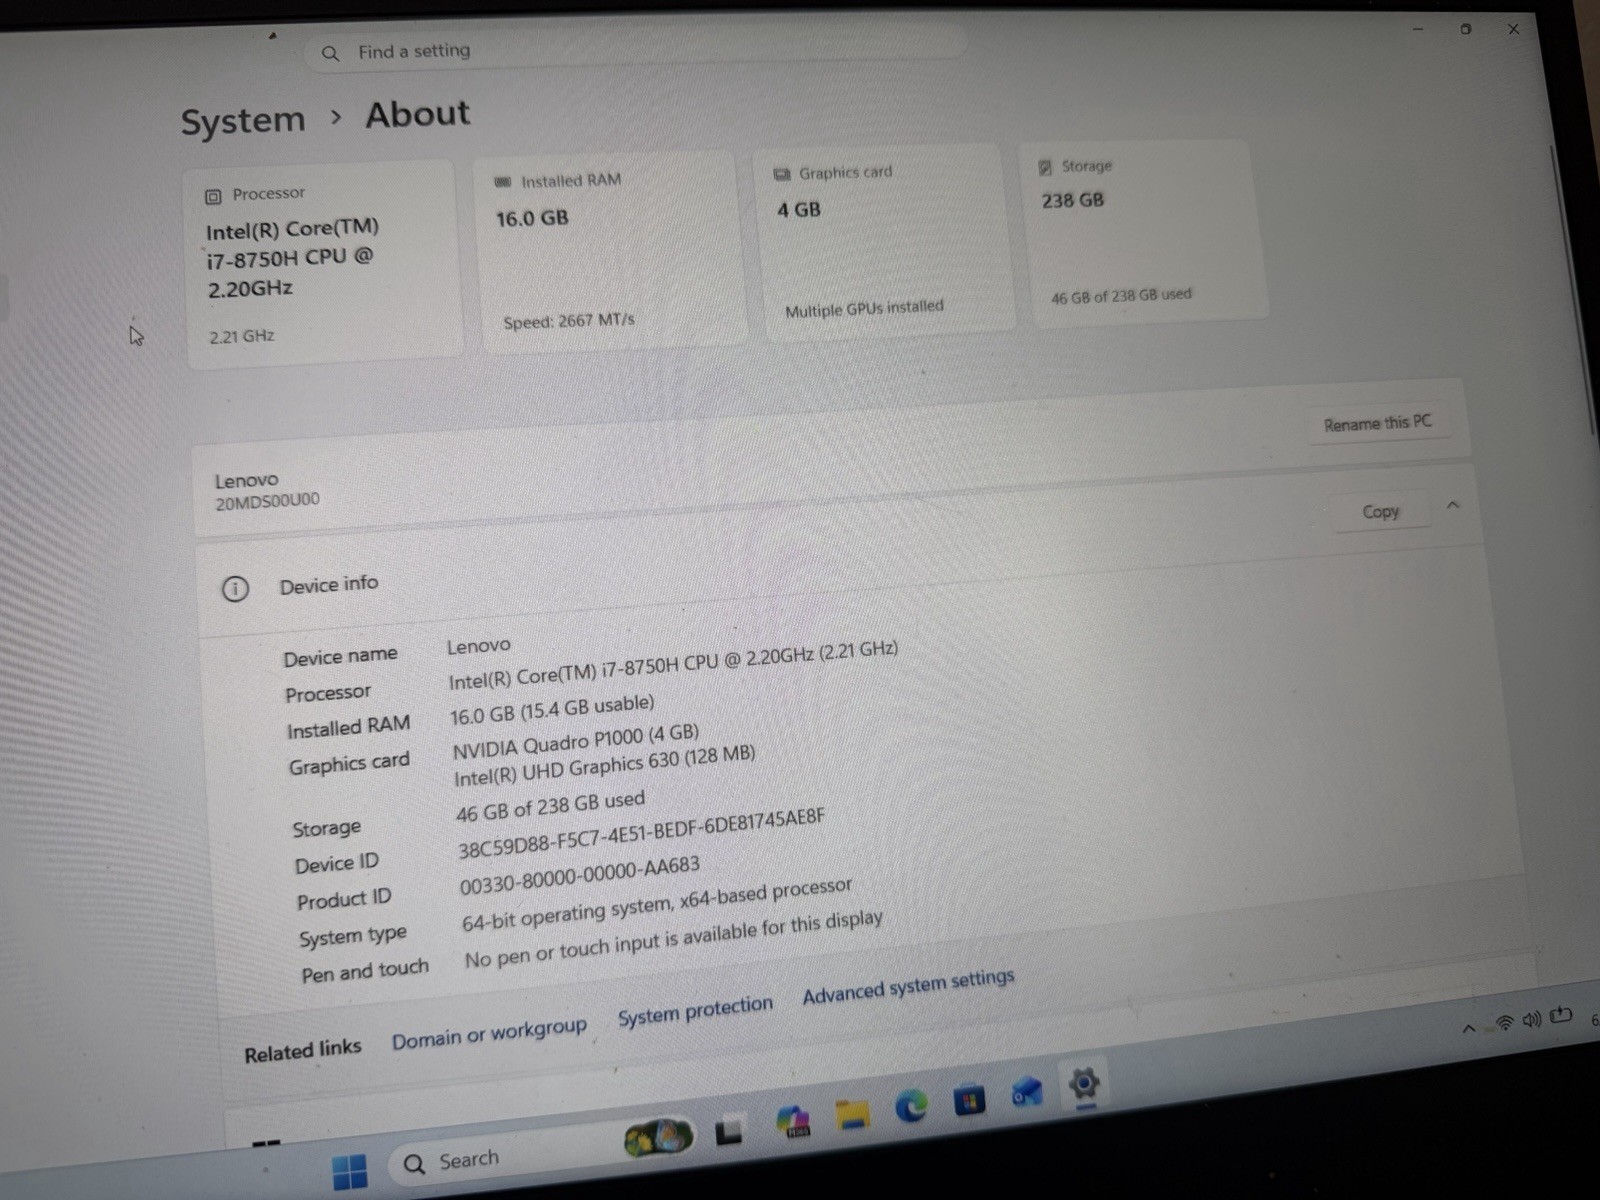1600x1200 pixels.
Task: Click the About breadcrumb title
Action: pos(417,114)
